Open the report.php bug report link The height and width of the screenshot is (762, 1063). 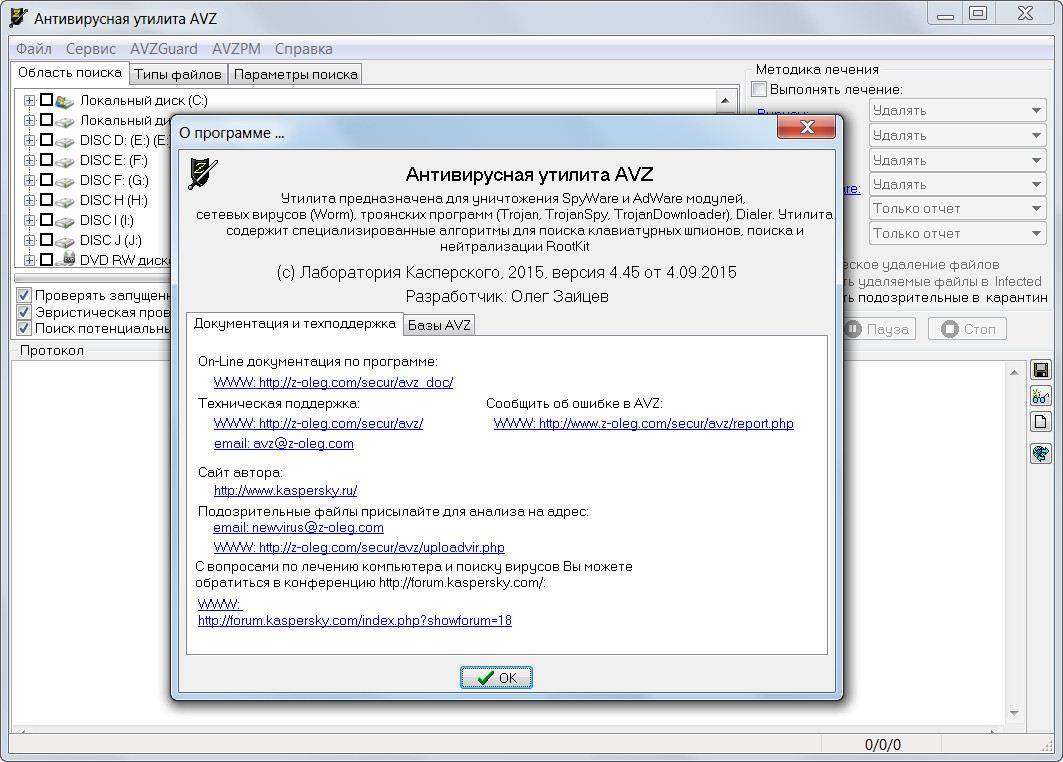tap(643, 423)
